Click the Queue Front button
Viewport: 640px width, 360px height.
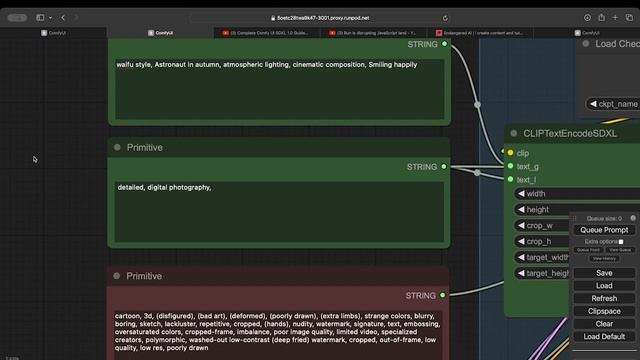tap(588, 250)
